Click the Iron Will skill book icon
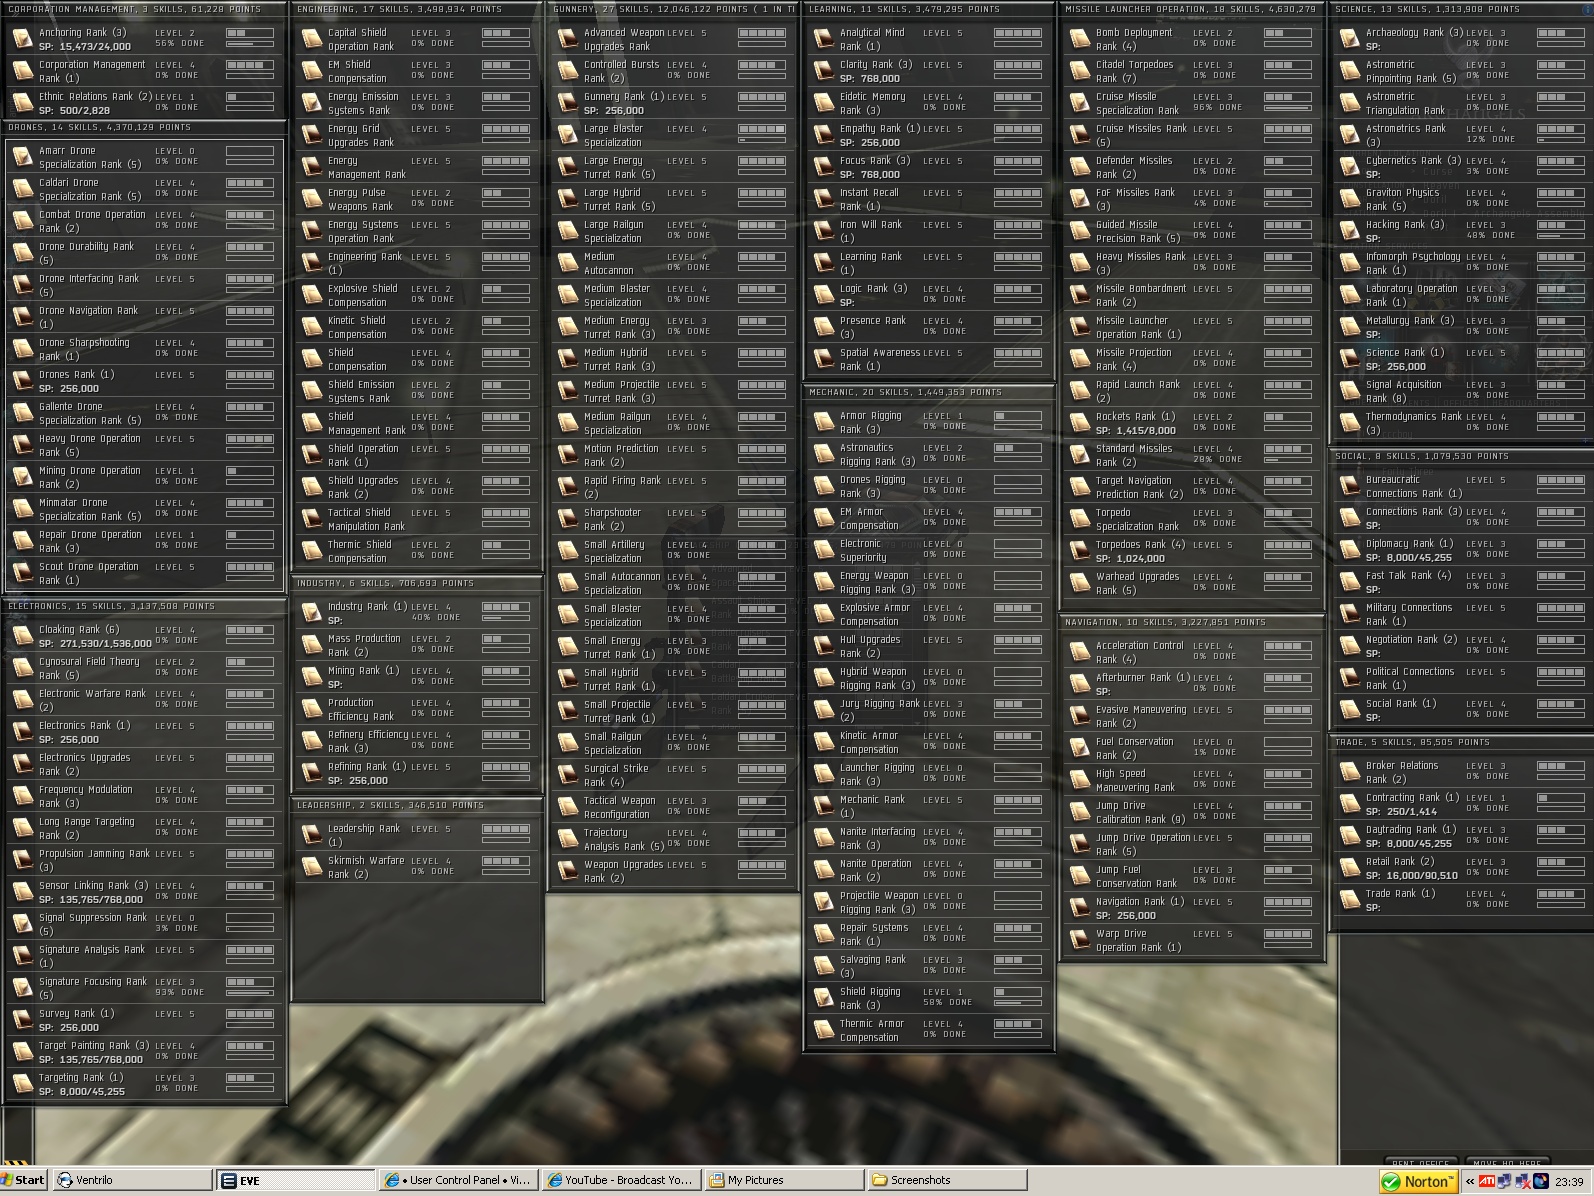The height and width of the screenshot is (1196, 1594). coord(824,231)
